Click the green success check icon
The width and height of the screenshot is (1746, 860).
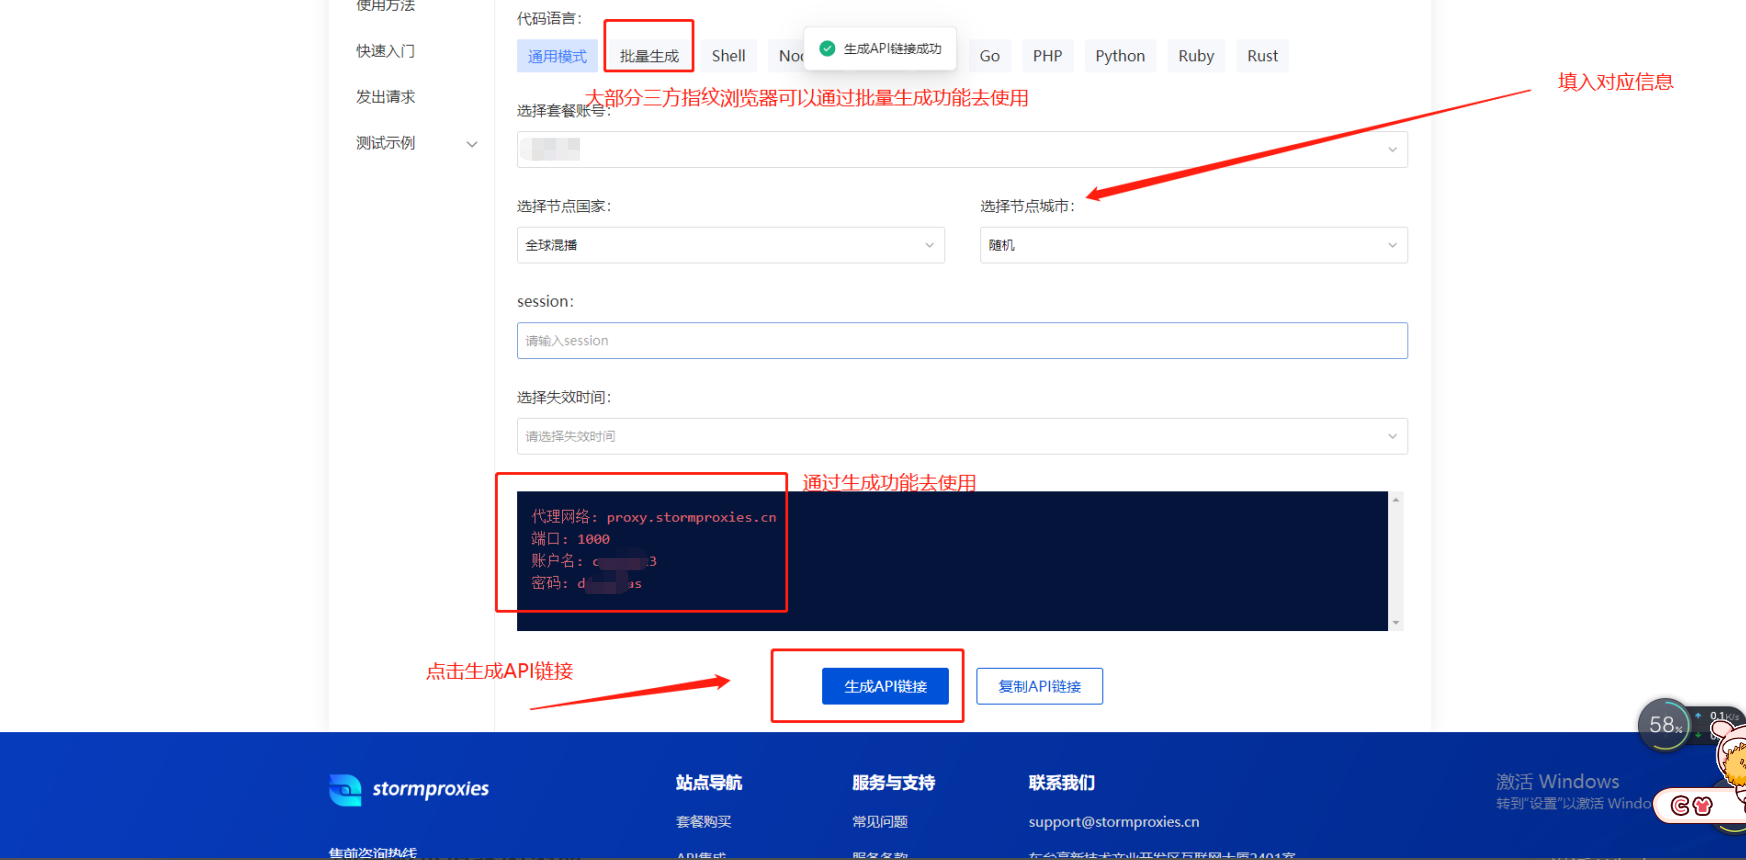pos(827,48)
